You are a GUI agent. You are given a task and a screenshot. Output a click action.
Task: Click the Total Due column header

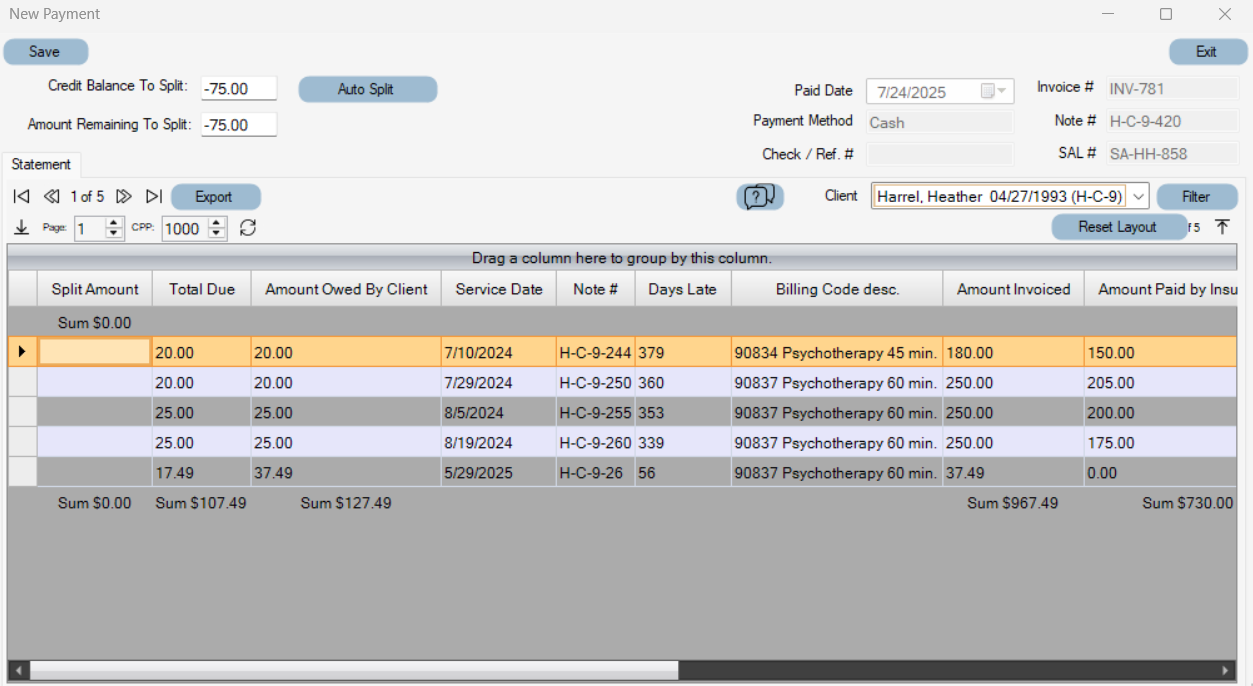point(203,288)
